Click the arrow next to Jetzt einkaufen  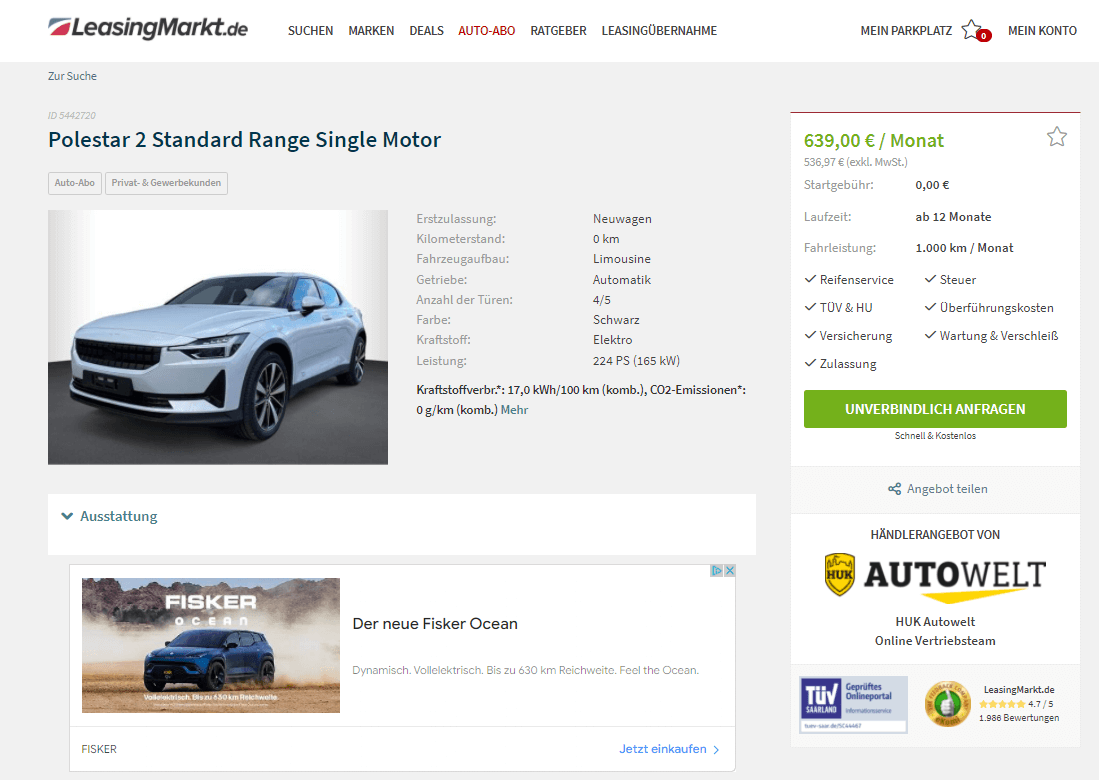pyautogui.click(x=716, y=750)
